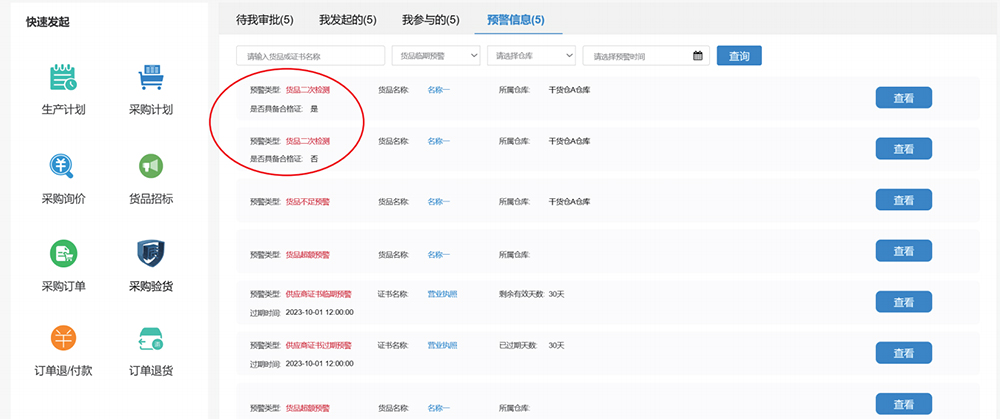Image resolution: width=1000 pixels, height=419 pixels.
Task: Expand the 请选择仓库 warehouse dropdown
Action: coord(531,55)
